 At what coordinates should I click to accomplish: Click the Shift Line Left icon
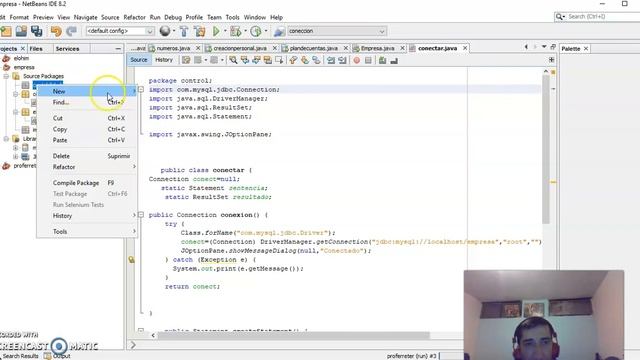point(331,60)
